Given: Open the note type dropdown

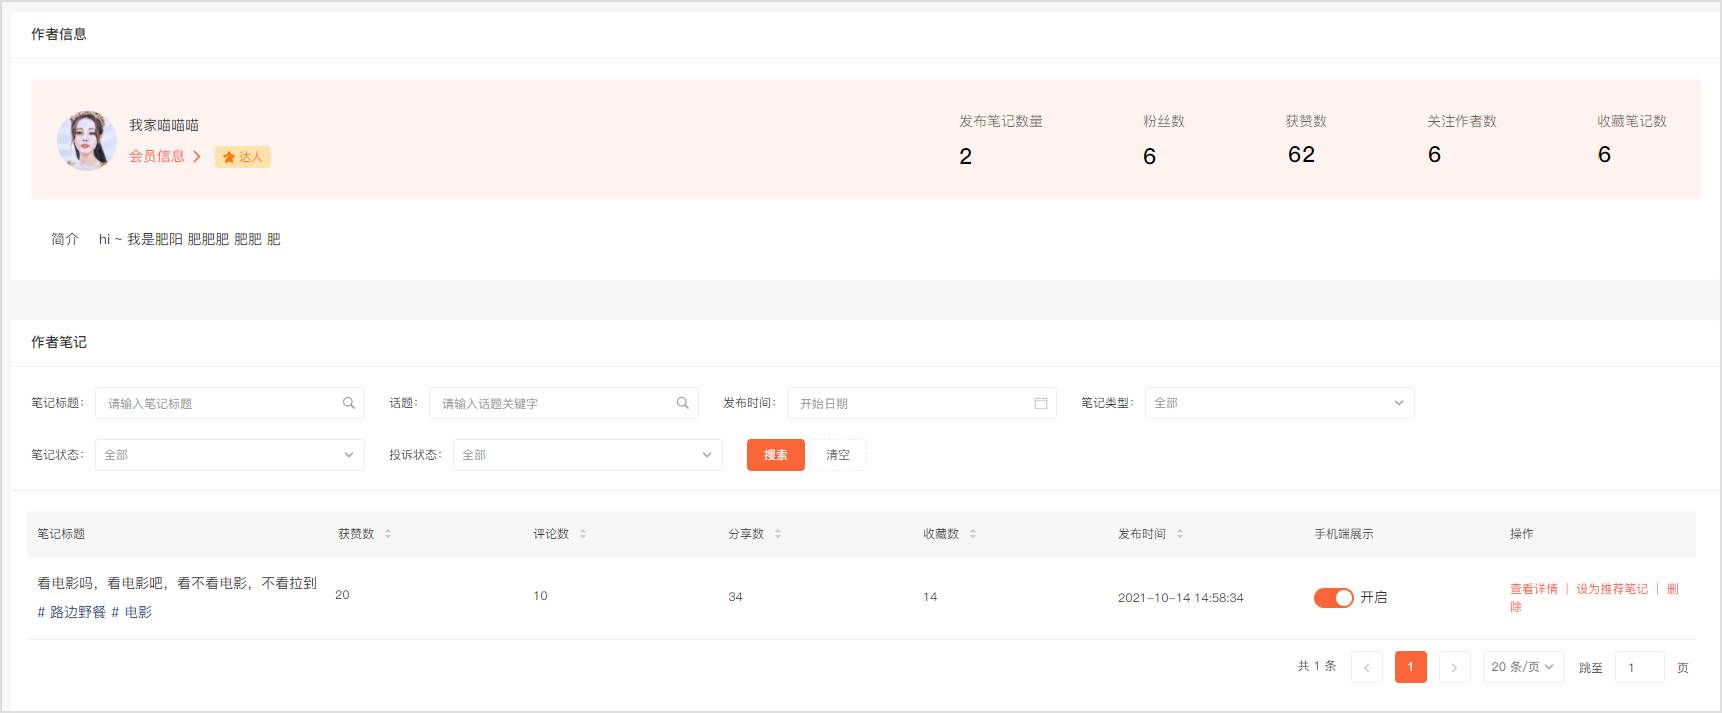Looking at the screenshot, I should click(1279, 403).
